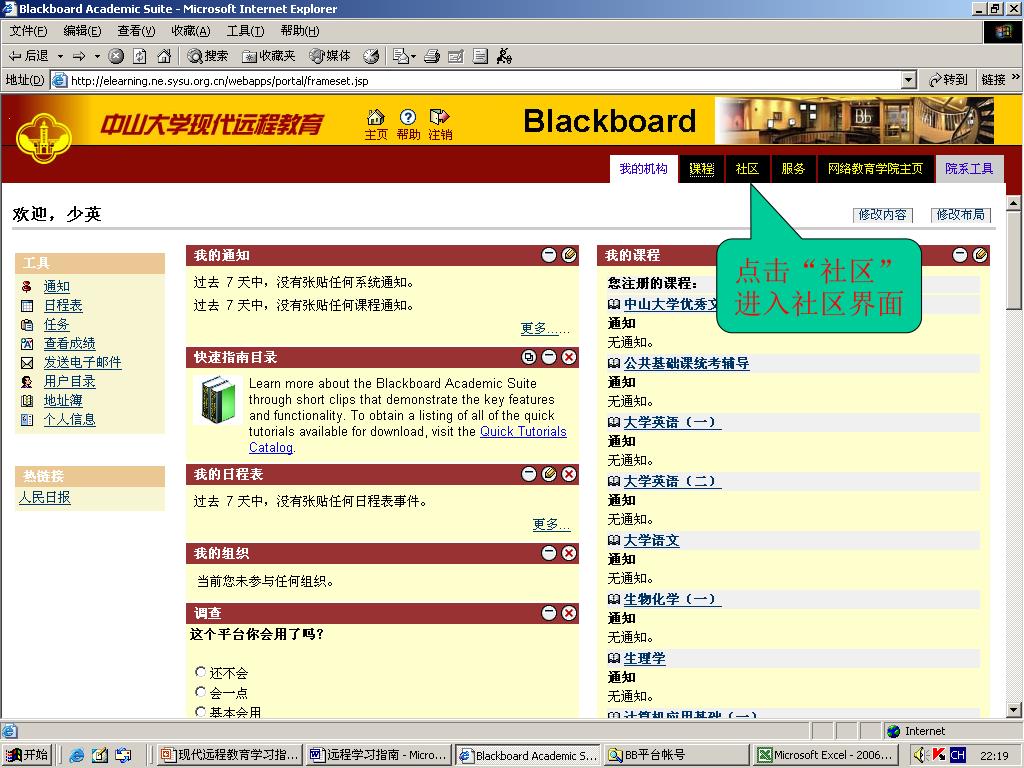The width and height of the screenshot is (1024, 768).
Task: Open the 收藏 Favorites menu
Action: [x=191, y=31]
